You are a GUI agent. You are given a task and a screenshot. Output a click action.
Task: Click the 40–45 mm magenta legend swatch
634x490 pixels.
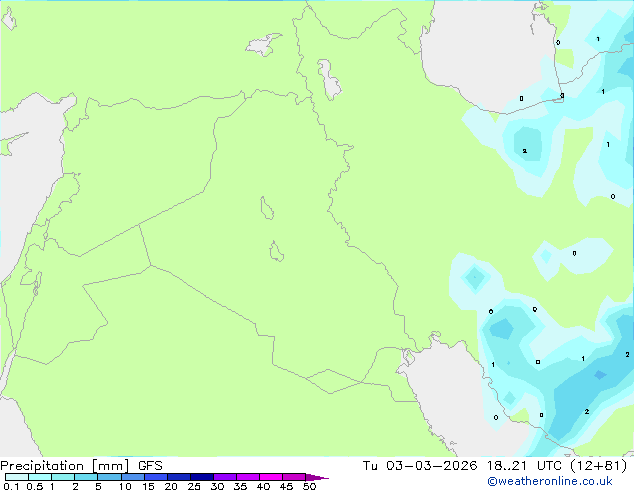pos(271,477)
